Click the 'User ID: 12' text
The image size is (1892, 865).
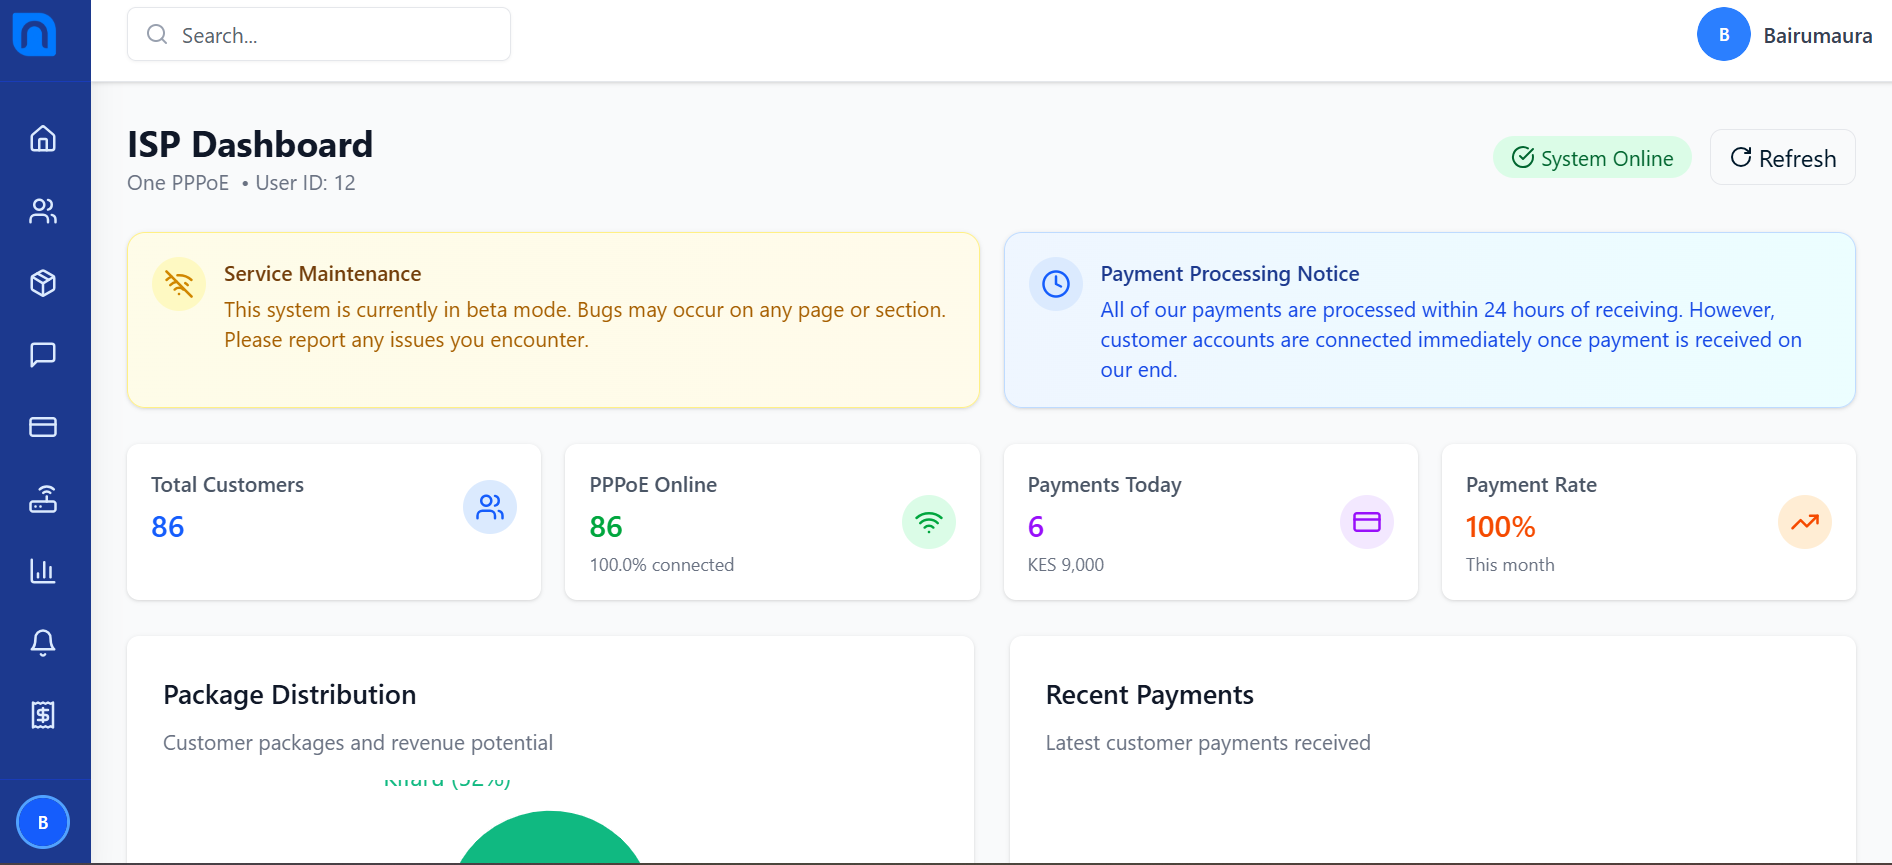point(305,183)
